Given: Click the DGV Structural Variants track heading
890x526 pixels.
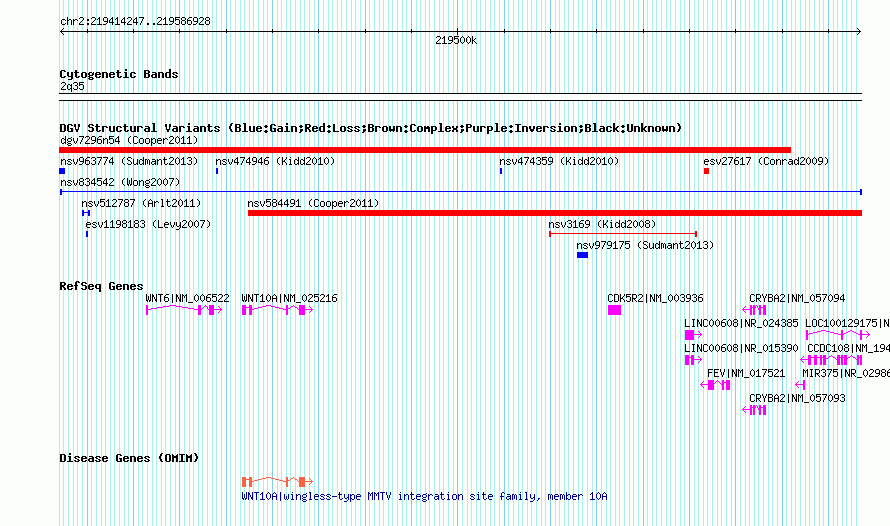Looking at the screenshot, I should 371,128.
